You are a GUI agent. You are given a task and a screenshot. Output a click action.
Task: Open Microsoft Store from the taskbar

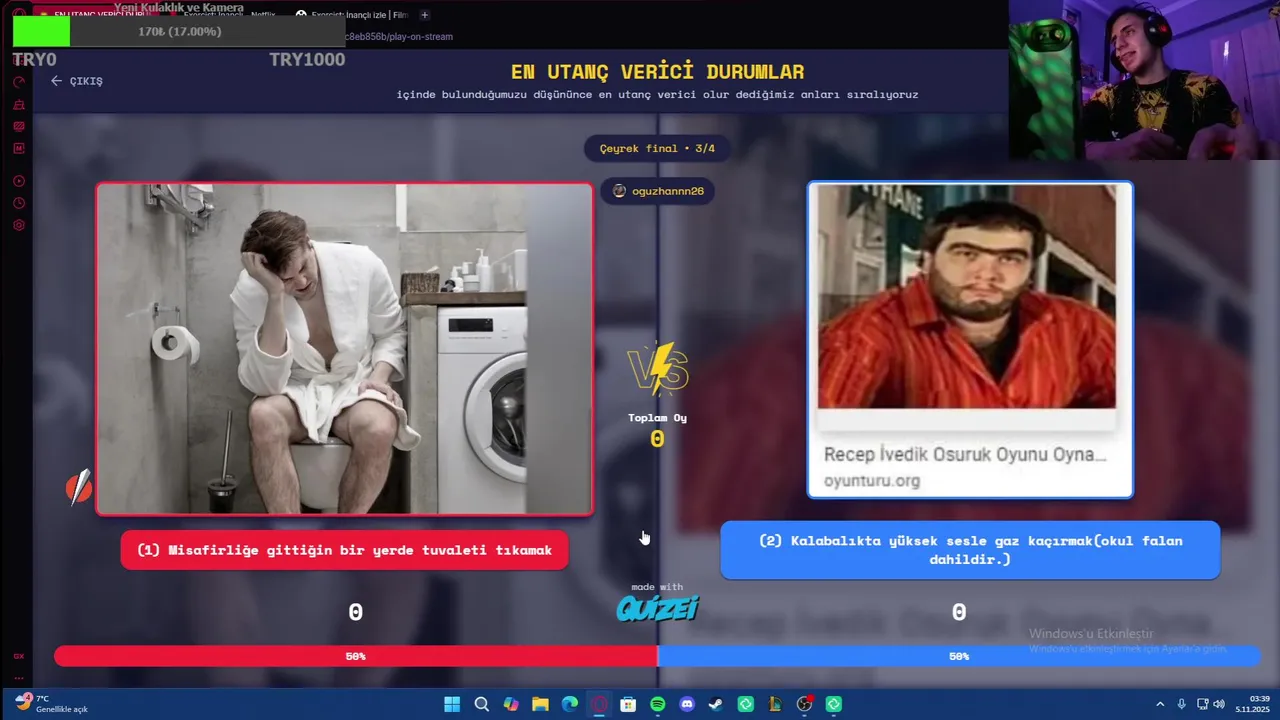[628, 704]
